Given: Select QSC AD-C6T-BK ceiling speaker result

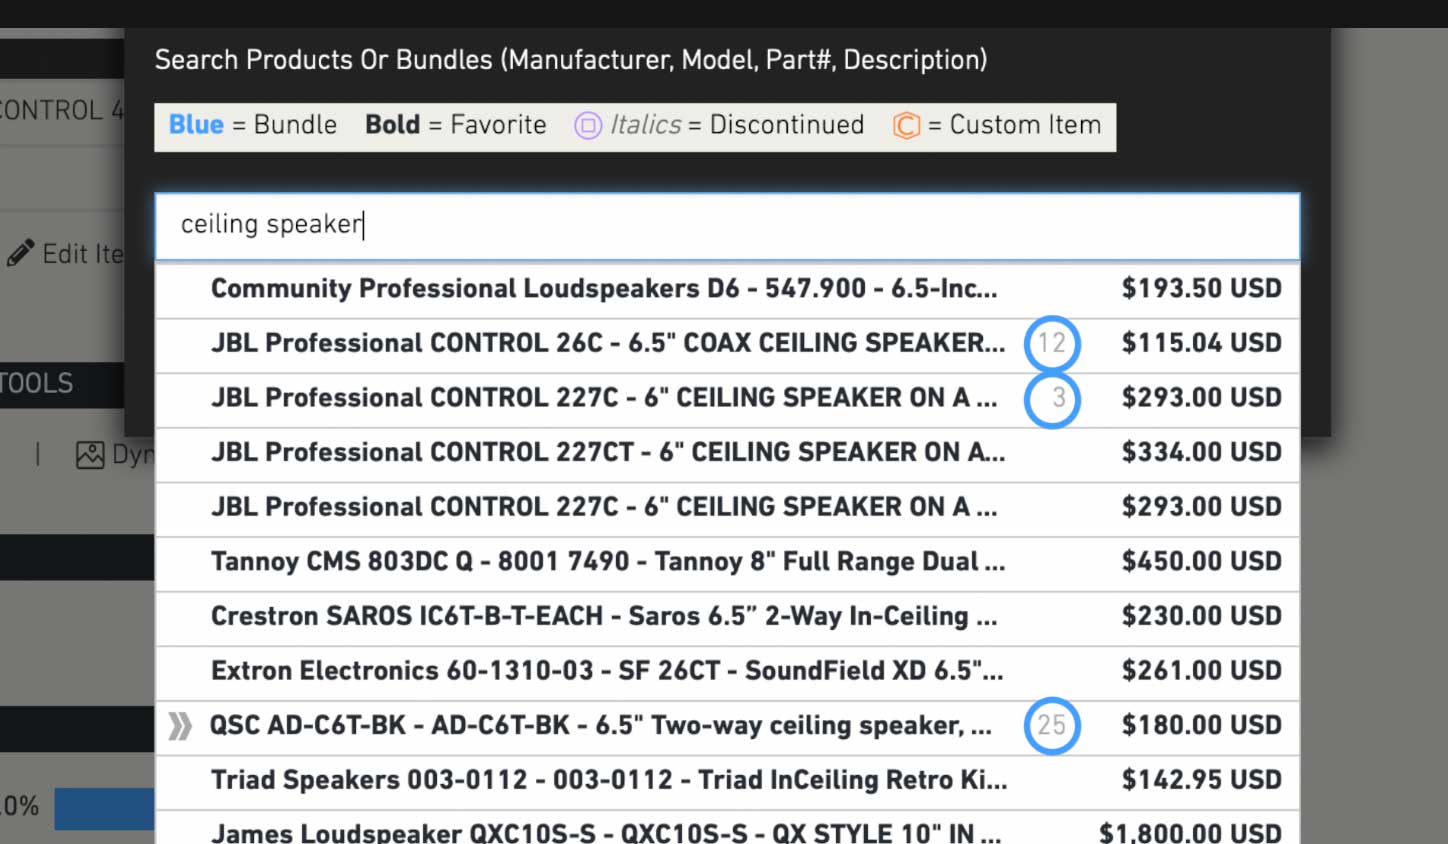Looking at the screenshot, I should coord(727,727).
